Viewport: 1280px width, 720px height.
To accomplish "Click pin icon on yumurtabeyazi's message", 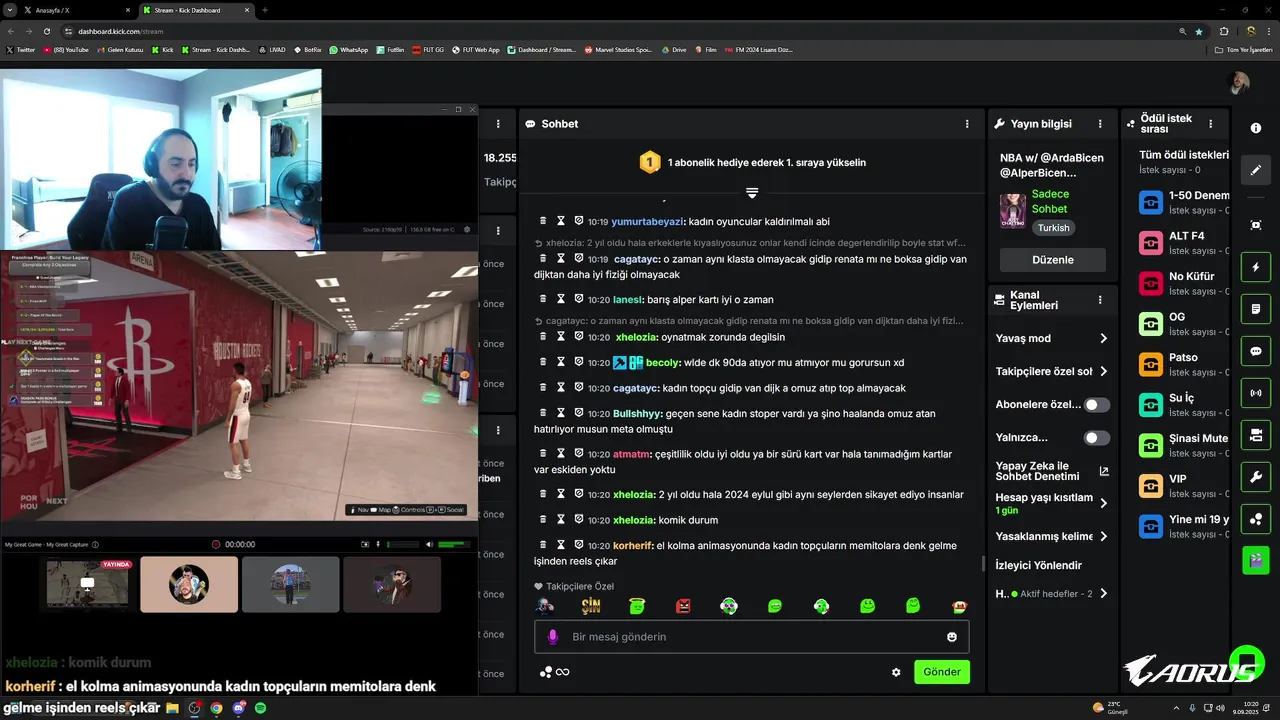I will point(579,221).
